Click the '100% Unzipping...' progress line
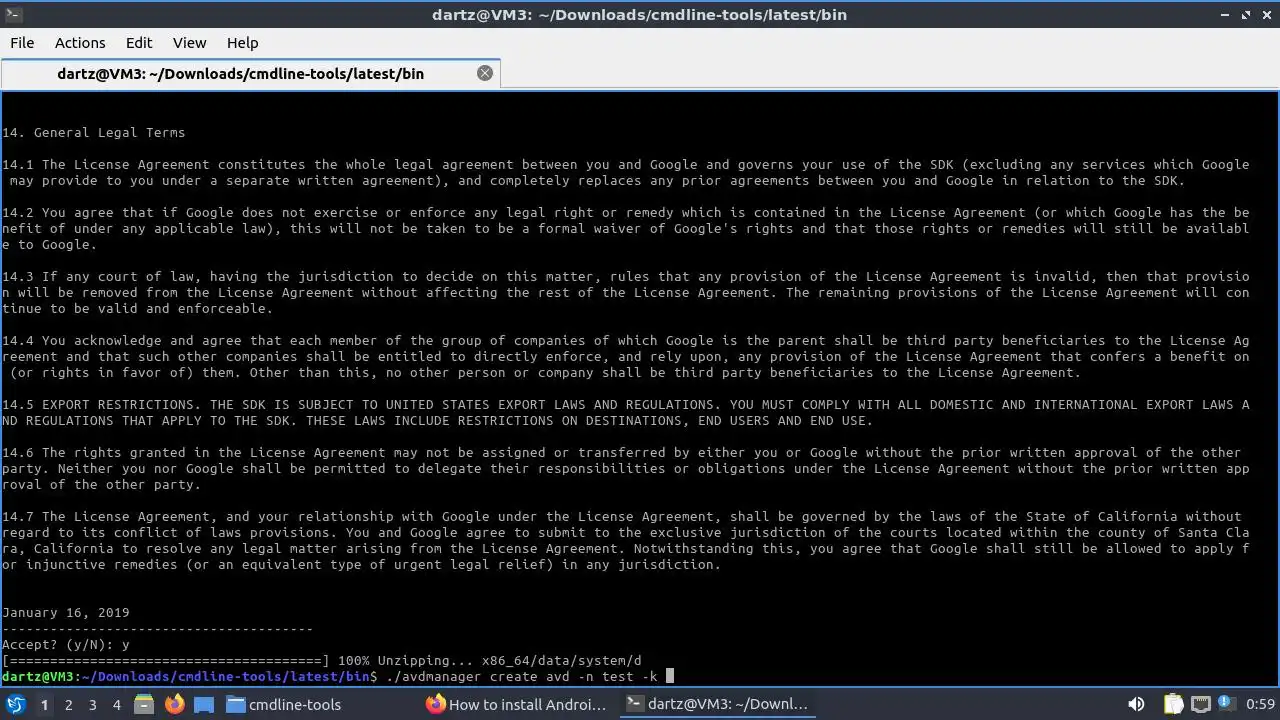 [x=322, y=661]
